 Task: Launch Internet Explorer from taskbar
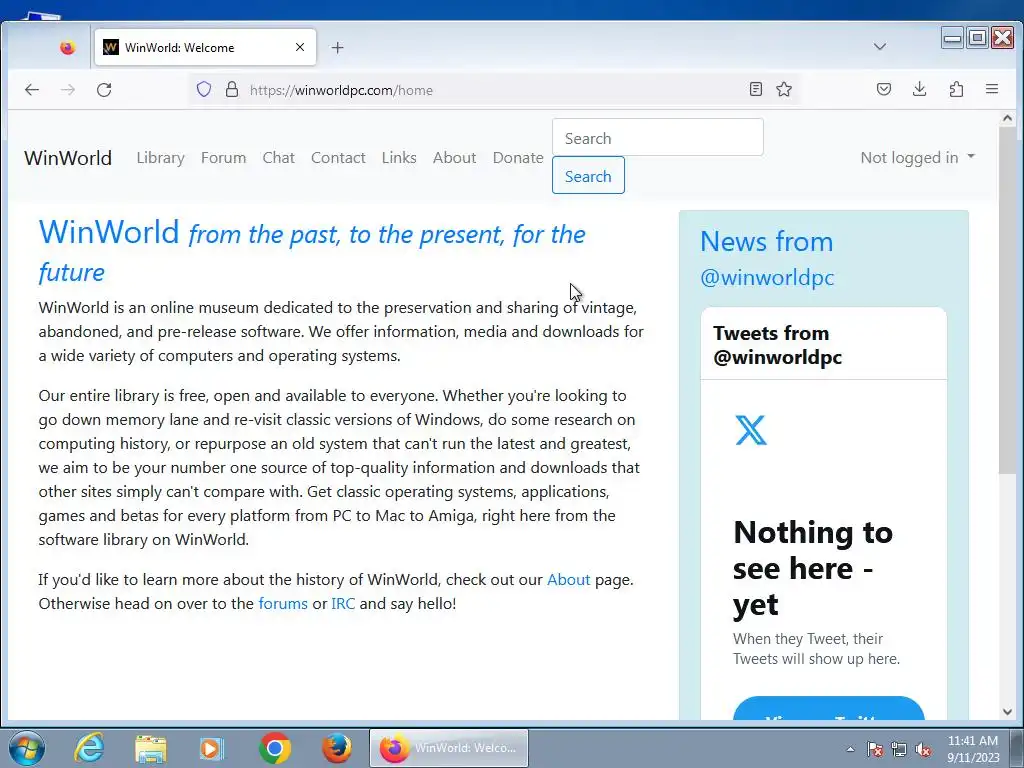[x=89, y=748]
